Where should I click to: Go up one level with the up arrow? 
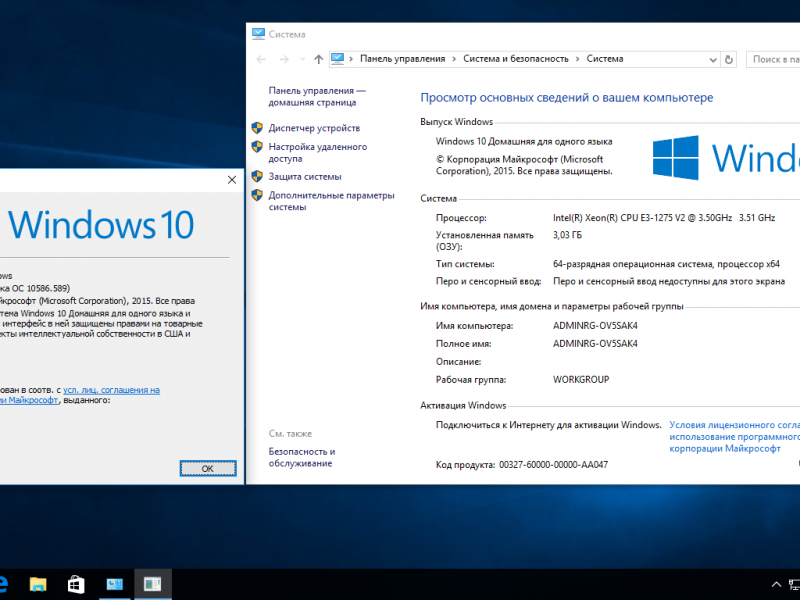(x=318, y=59)
